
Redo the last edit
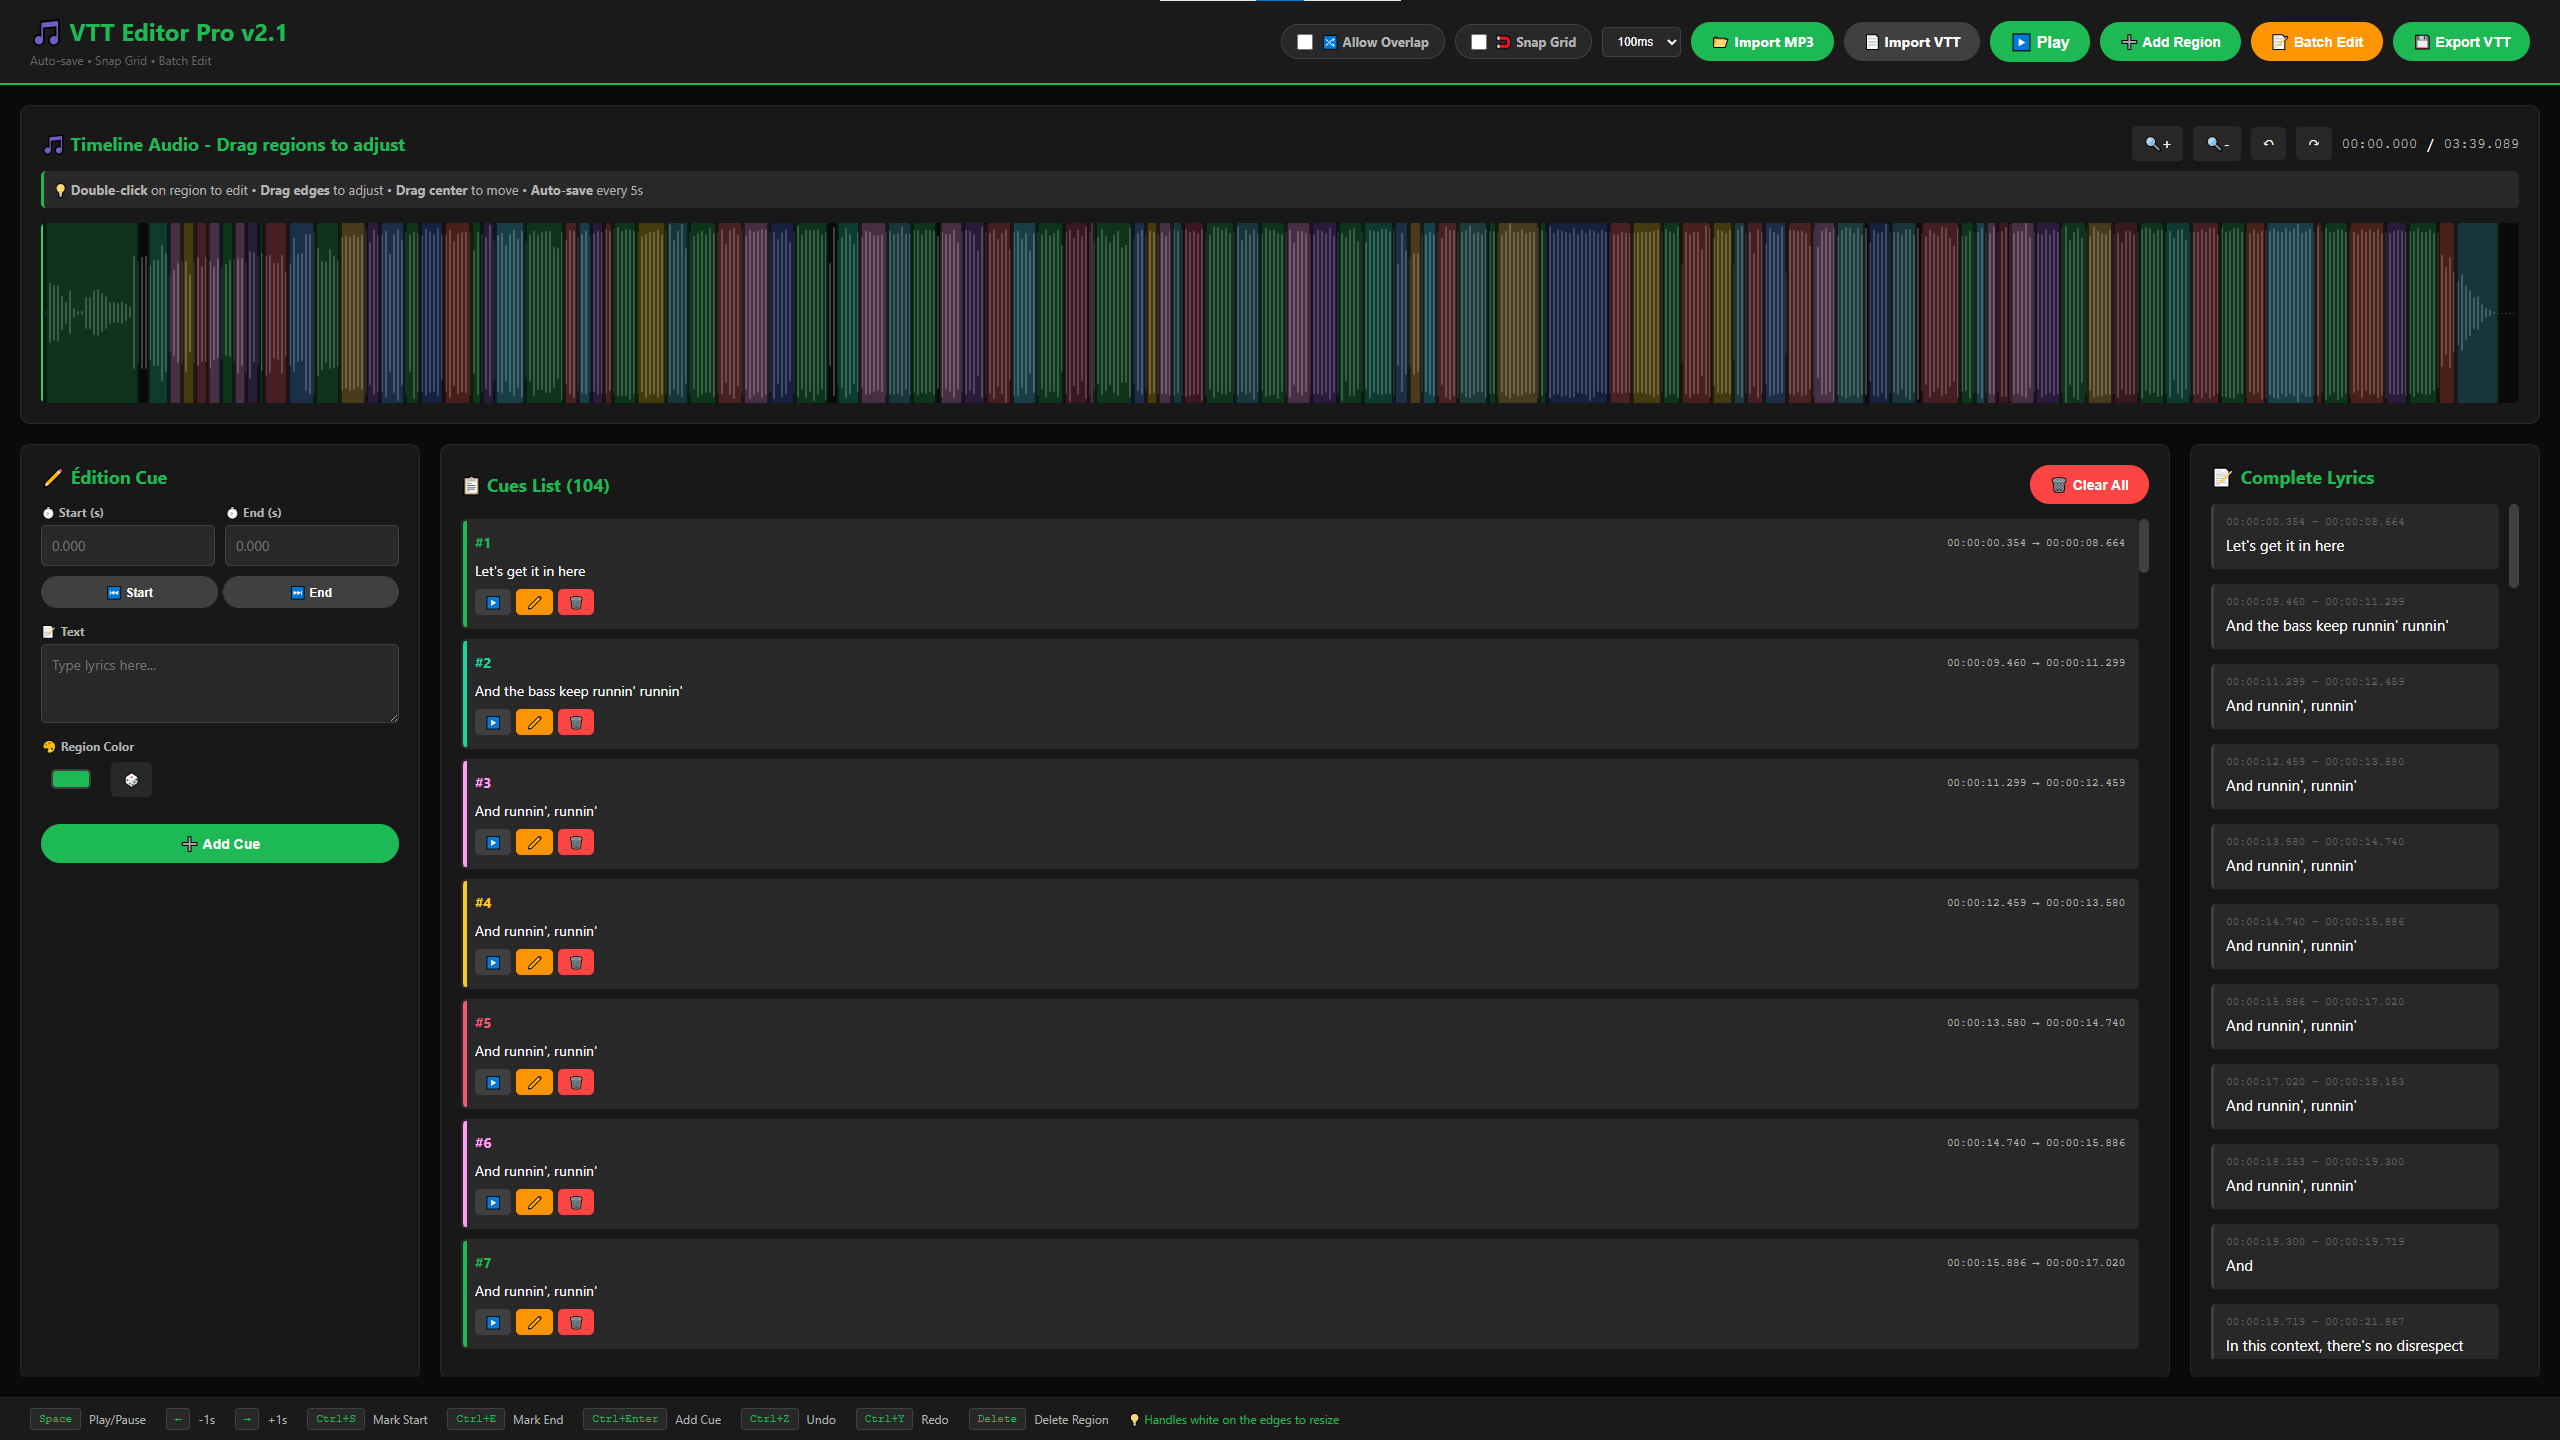click(x=2313, y=143)
